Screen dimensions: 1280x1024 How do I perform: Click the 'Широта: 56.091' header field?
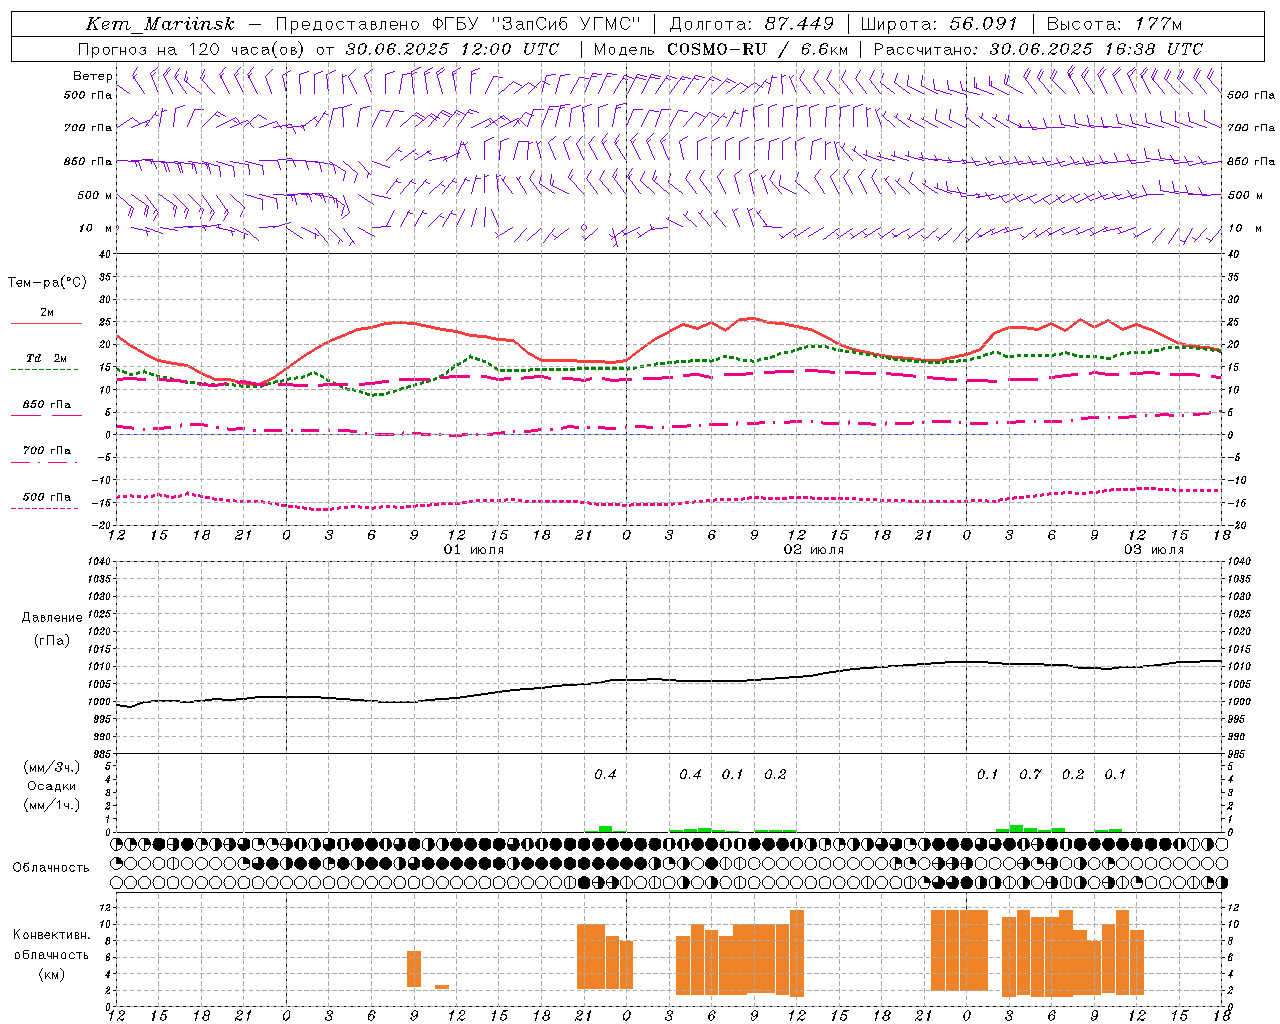tap(938, 24)
